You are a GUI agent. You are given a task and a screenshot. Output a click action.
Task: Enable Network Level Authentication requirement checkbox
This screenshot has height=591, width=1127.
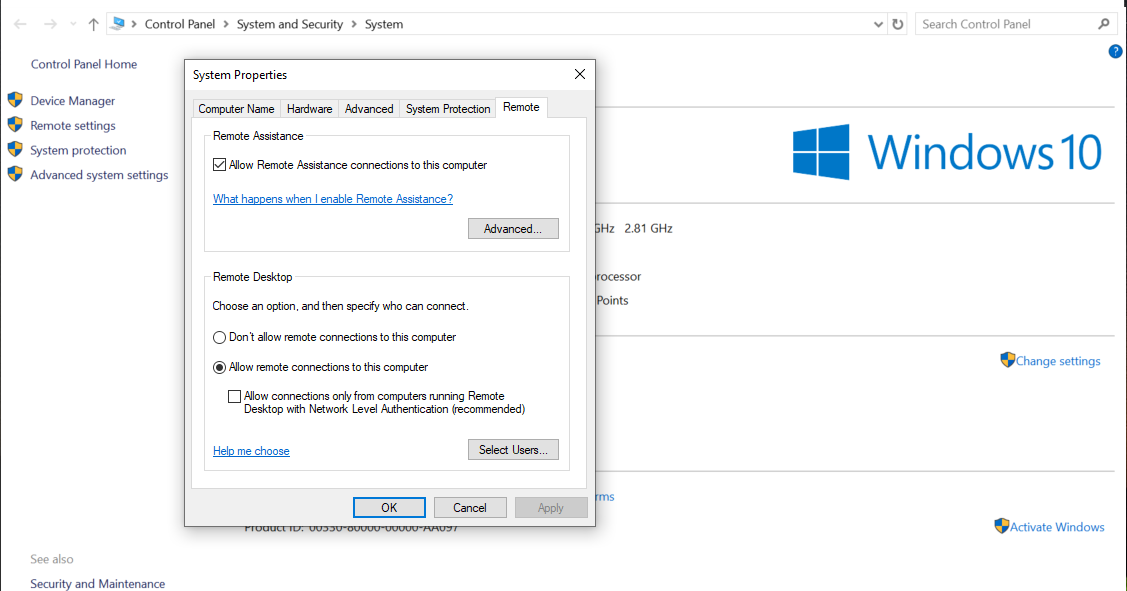coord(234,396)
